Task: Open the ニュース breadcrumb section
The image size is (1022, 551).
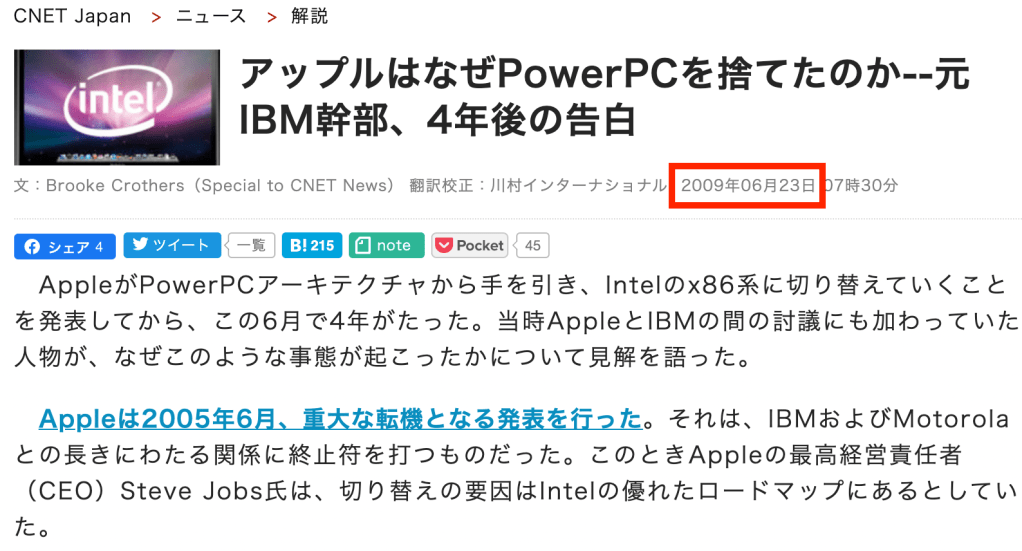Action: (211, 17)
